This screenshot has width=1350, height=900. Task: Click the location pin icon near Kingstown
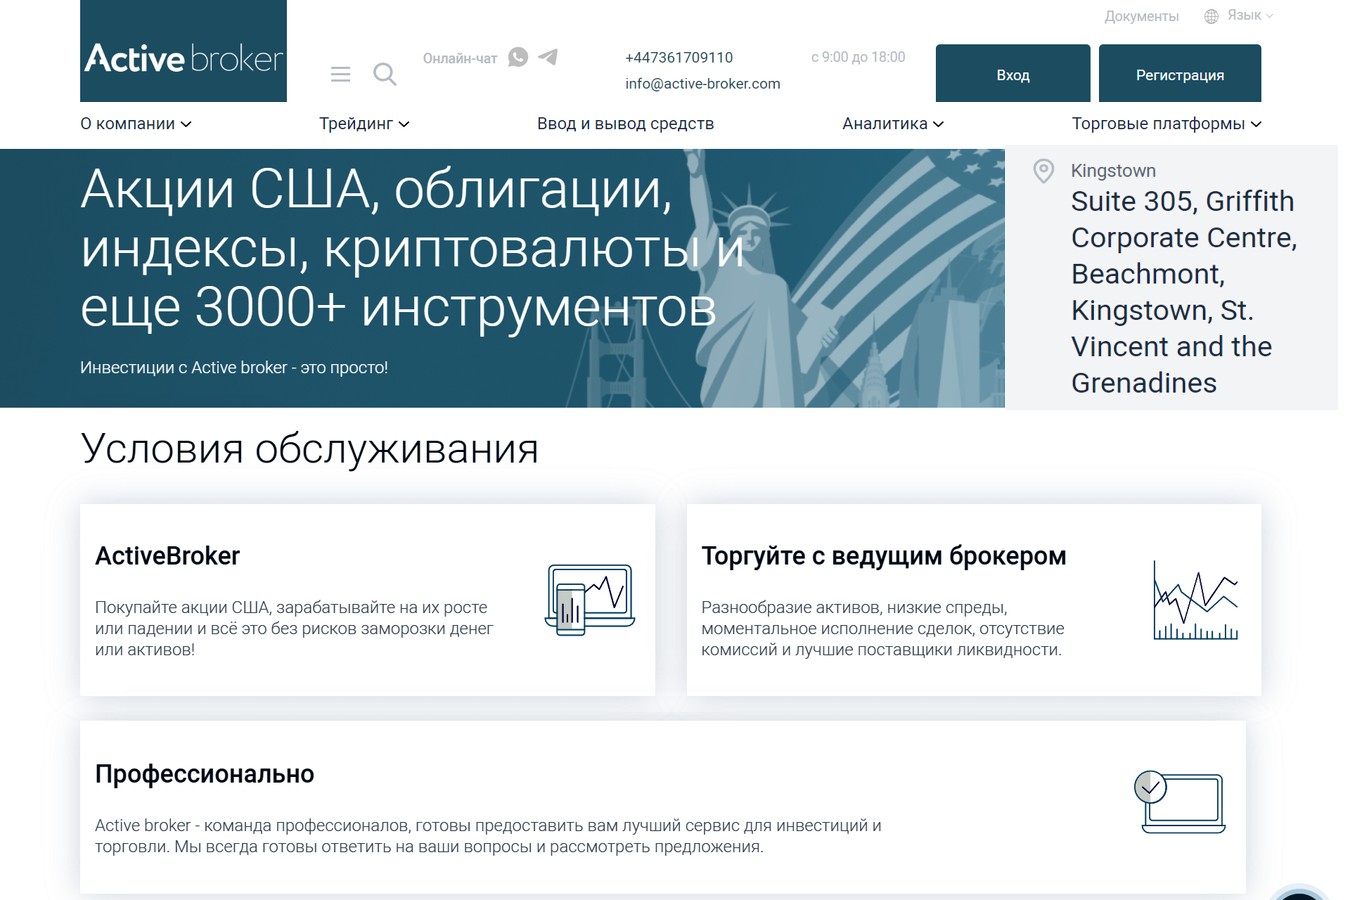tap(1043, 171)
